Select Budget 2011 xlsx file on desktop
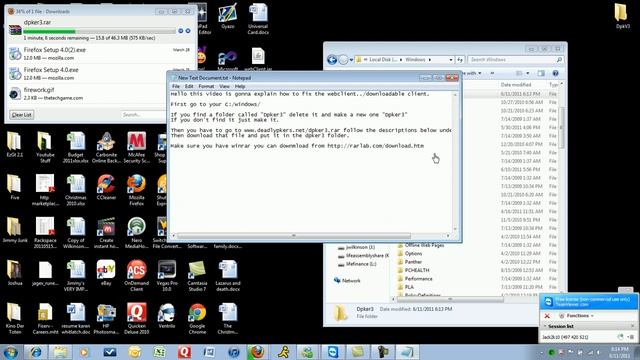The width and height of the screenshot is (640, 360). (76, 147)
